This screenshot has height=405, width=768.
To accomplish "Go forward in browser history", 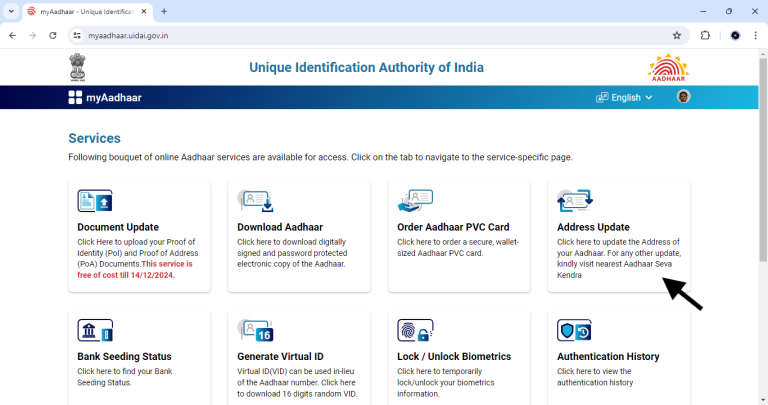I will point(32,35).
